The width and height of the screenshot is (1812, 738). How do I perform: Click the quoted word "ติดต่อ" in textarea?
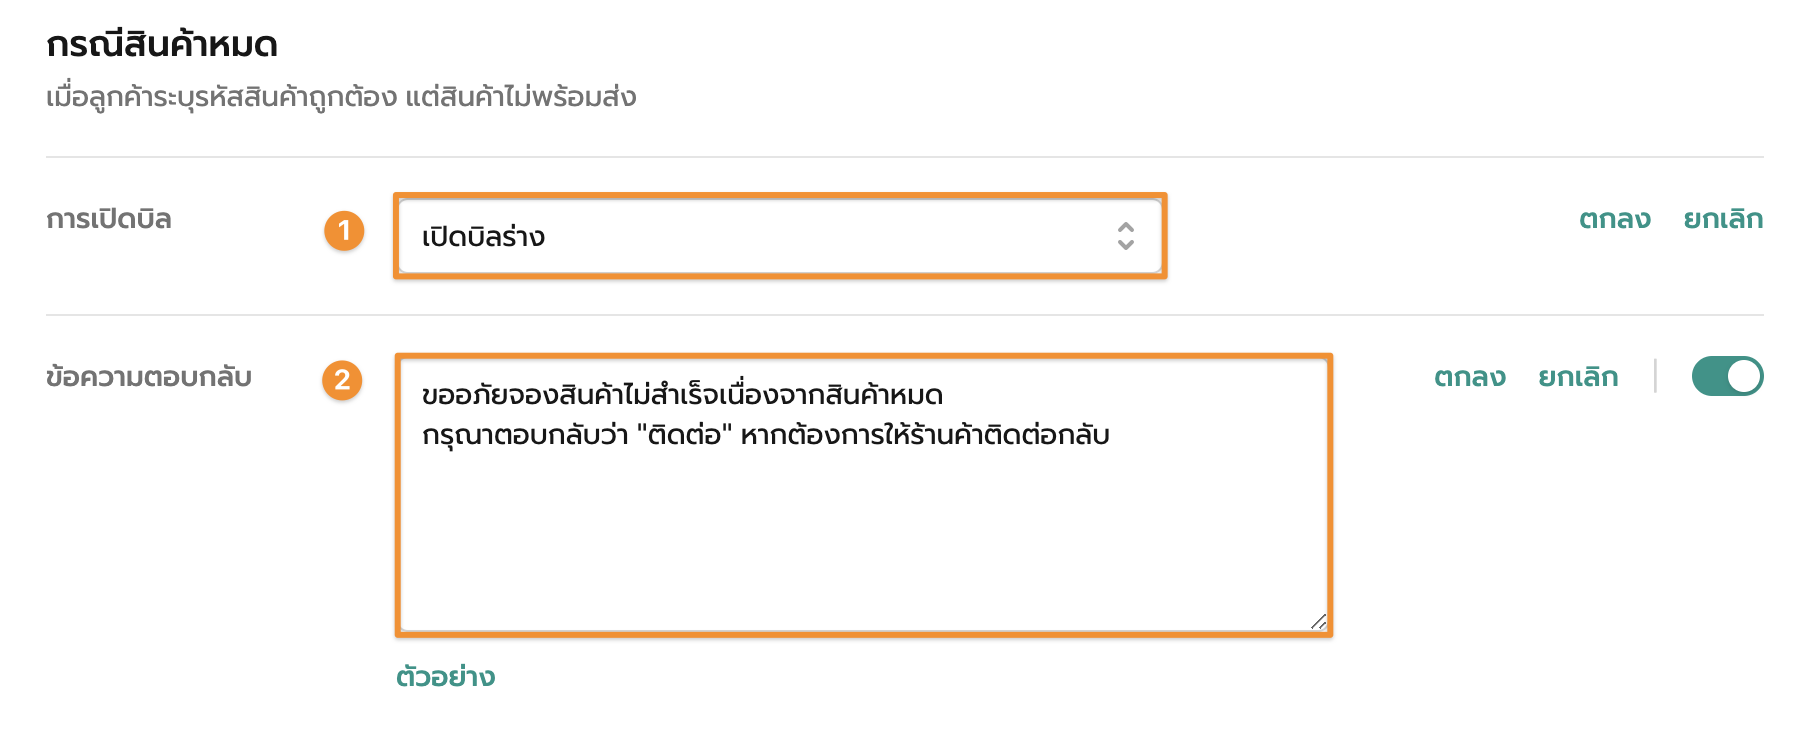[x=685, y=435]
